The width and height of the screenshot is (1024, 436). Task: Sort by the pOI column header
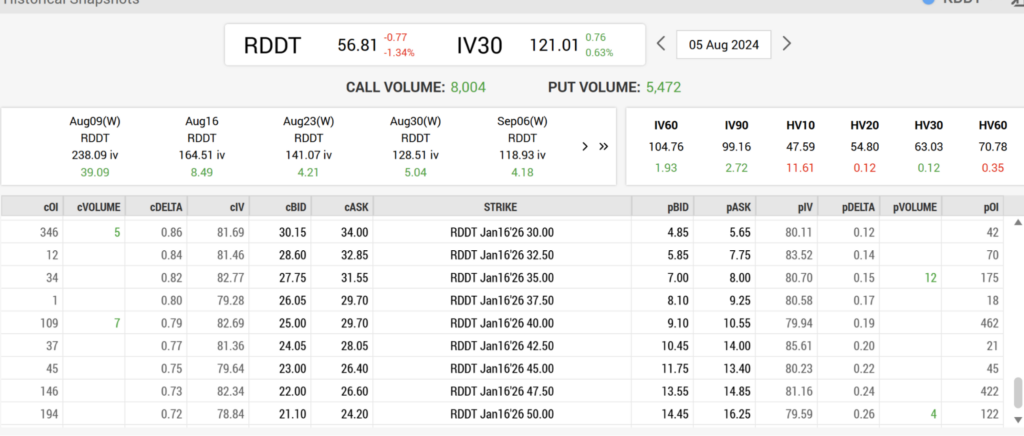pyautogui.click(x=973, y=207)
